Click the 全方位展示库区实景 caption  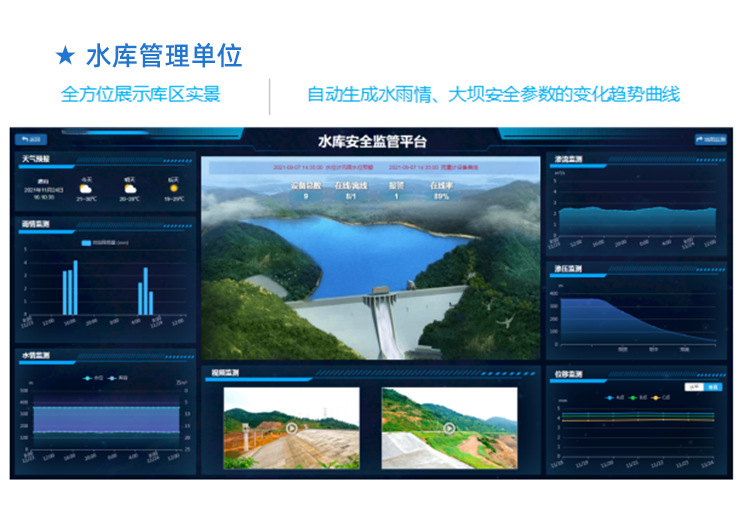141,94
